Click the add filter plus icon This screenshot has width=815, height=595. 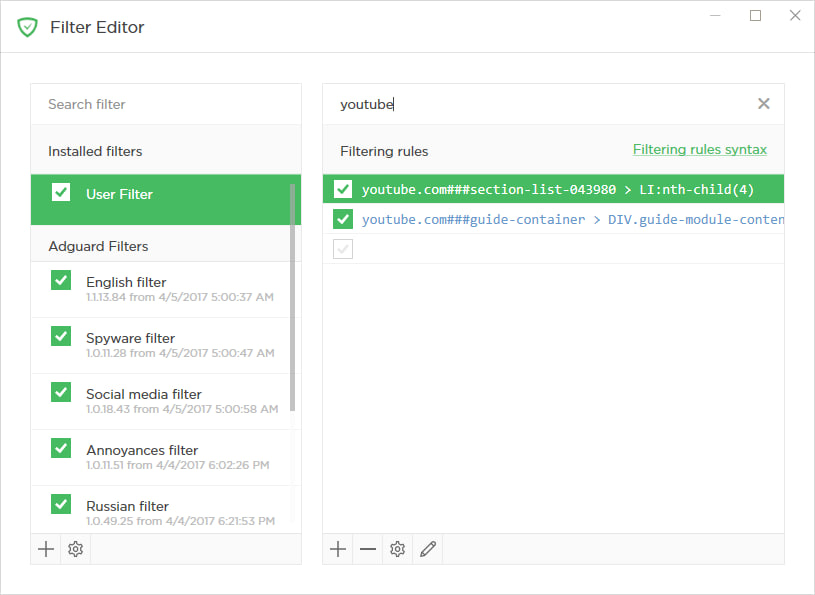coord(46,549)
